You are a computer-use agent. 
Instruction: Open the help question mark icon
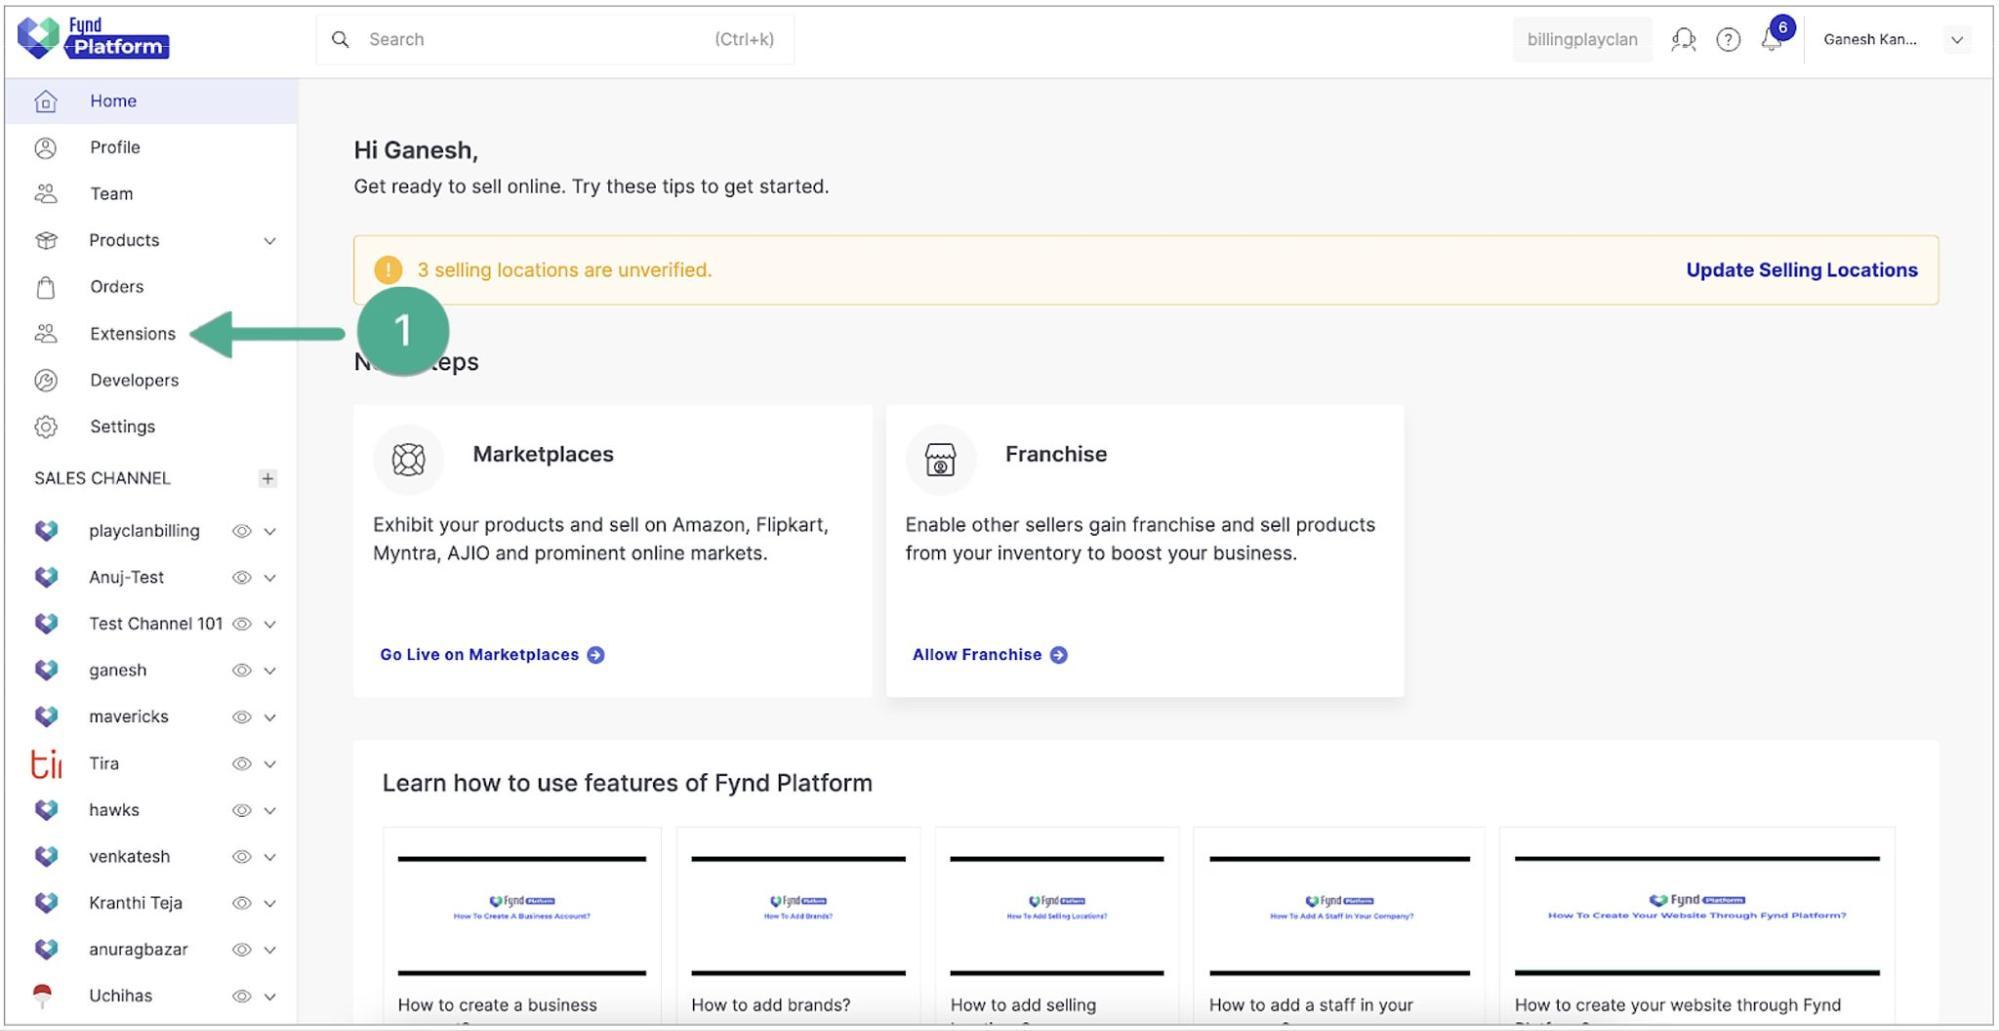1728,39
